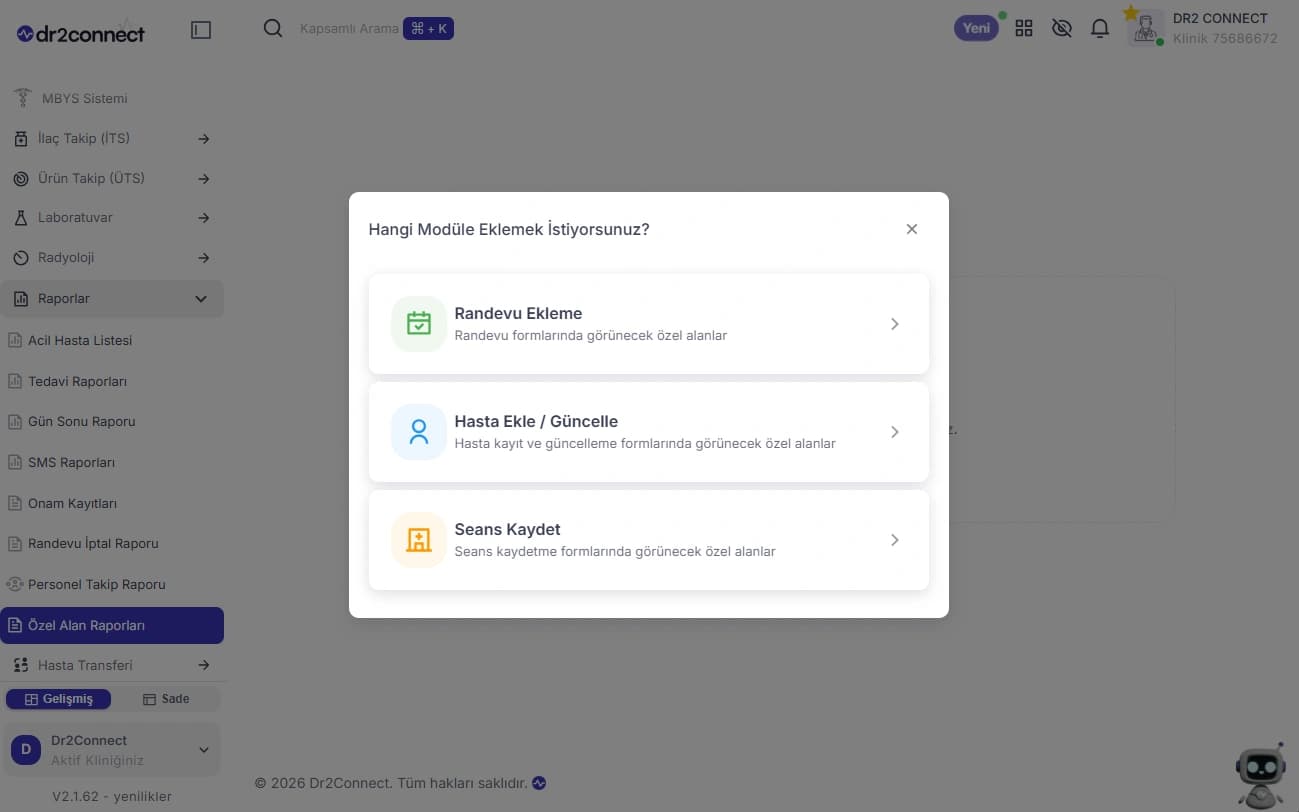Open Ürün Takip (ÜTS) menu item
The image size is (1299, 812).
click(112, 178)
